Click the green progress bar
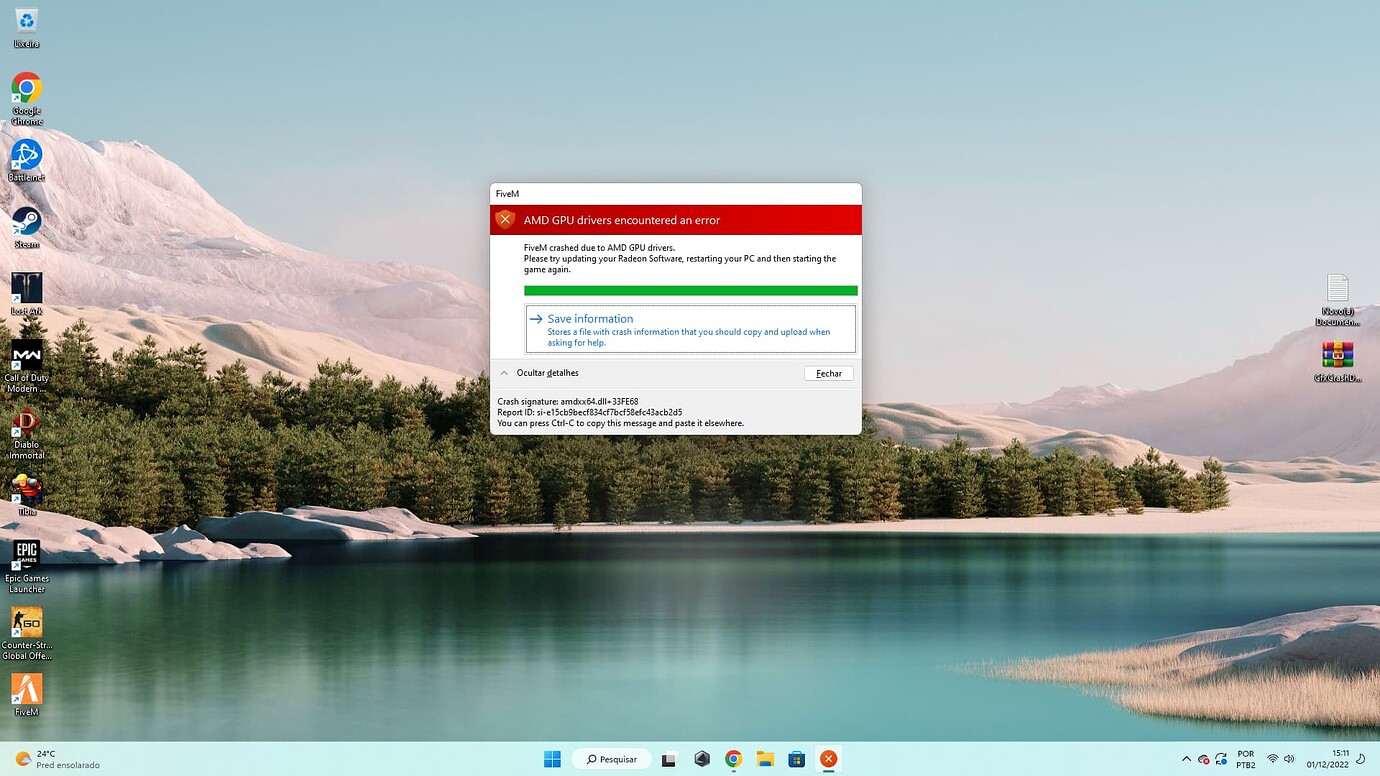This screenshot has height=776, width=1380. [690, 290]
